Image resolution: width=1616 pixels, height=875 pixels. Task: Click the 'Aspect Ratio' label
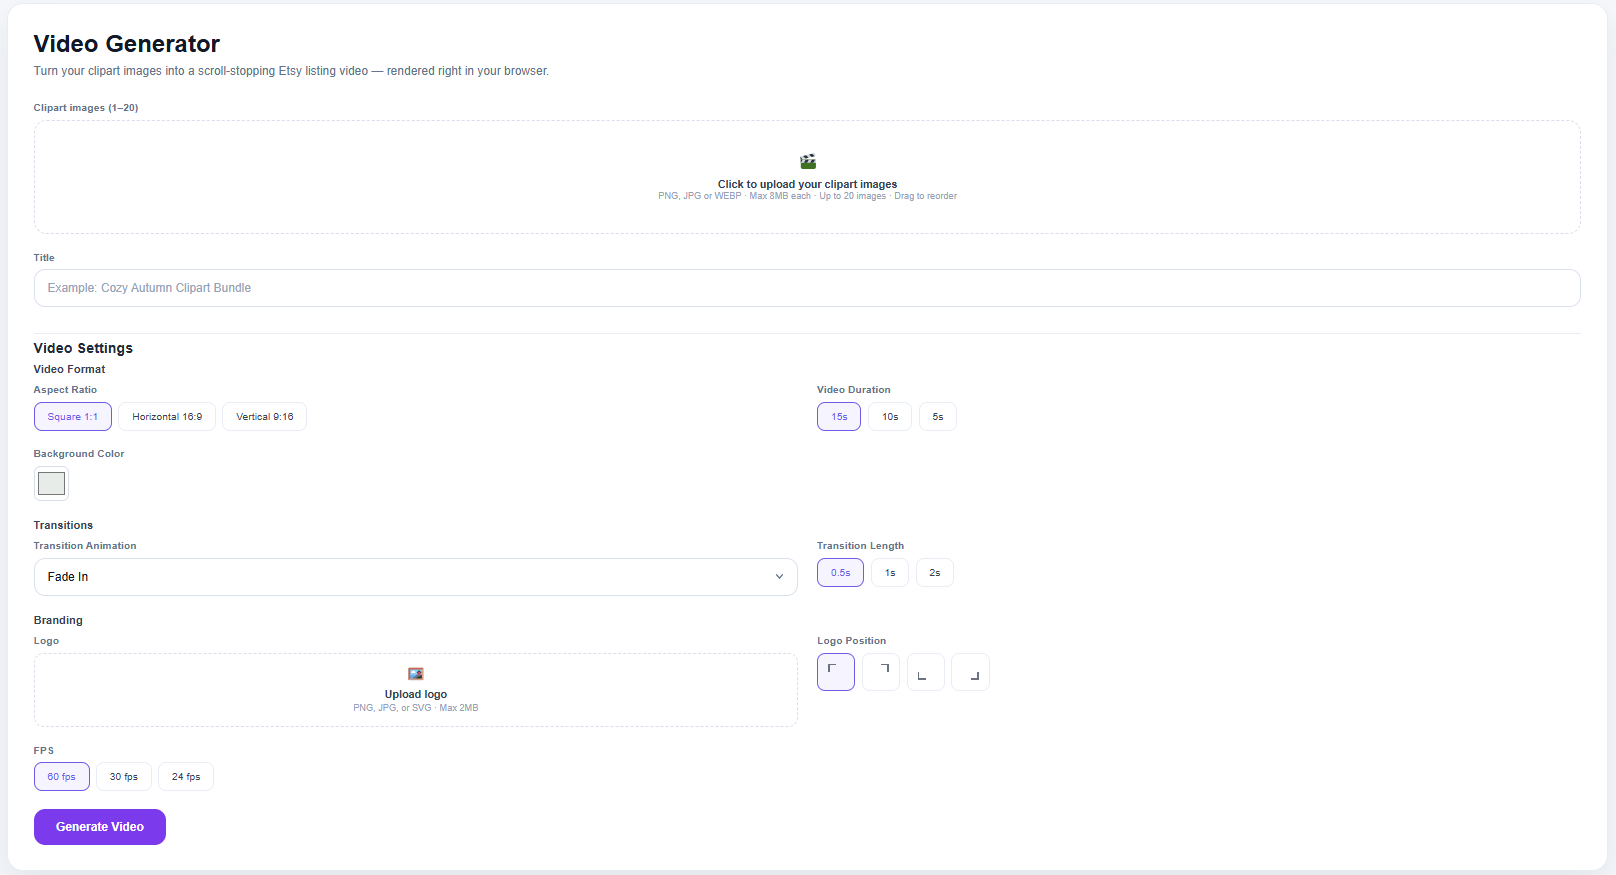click(x=65, y=390)
